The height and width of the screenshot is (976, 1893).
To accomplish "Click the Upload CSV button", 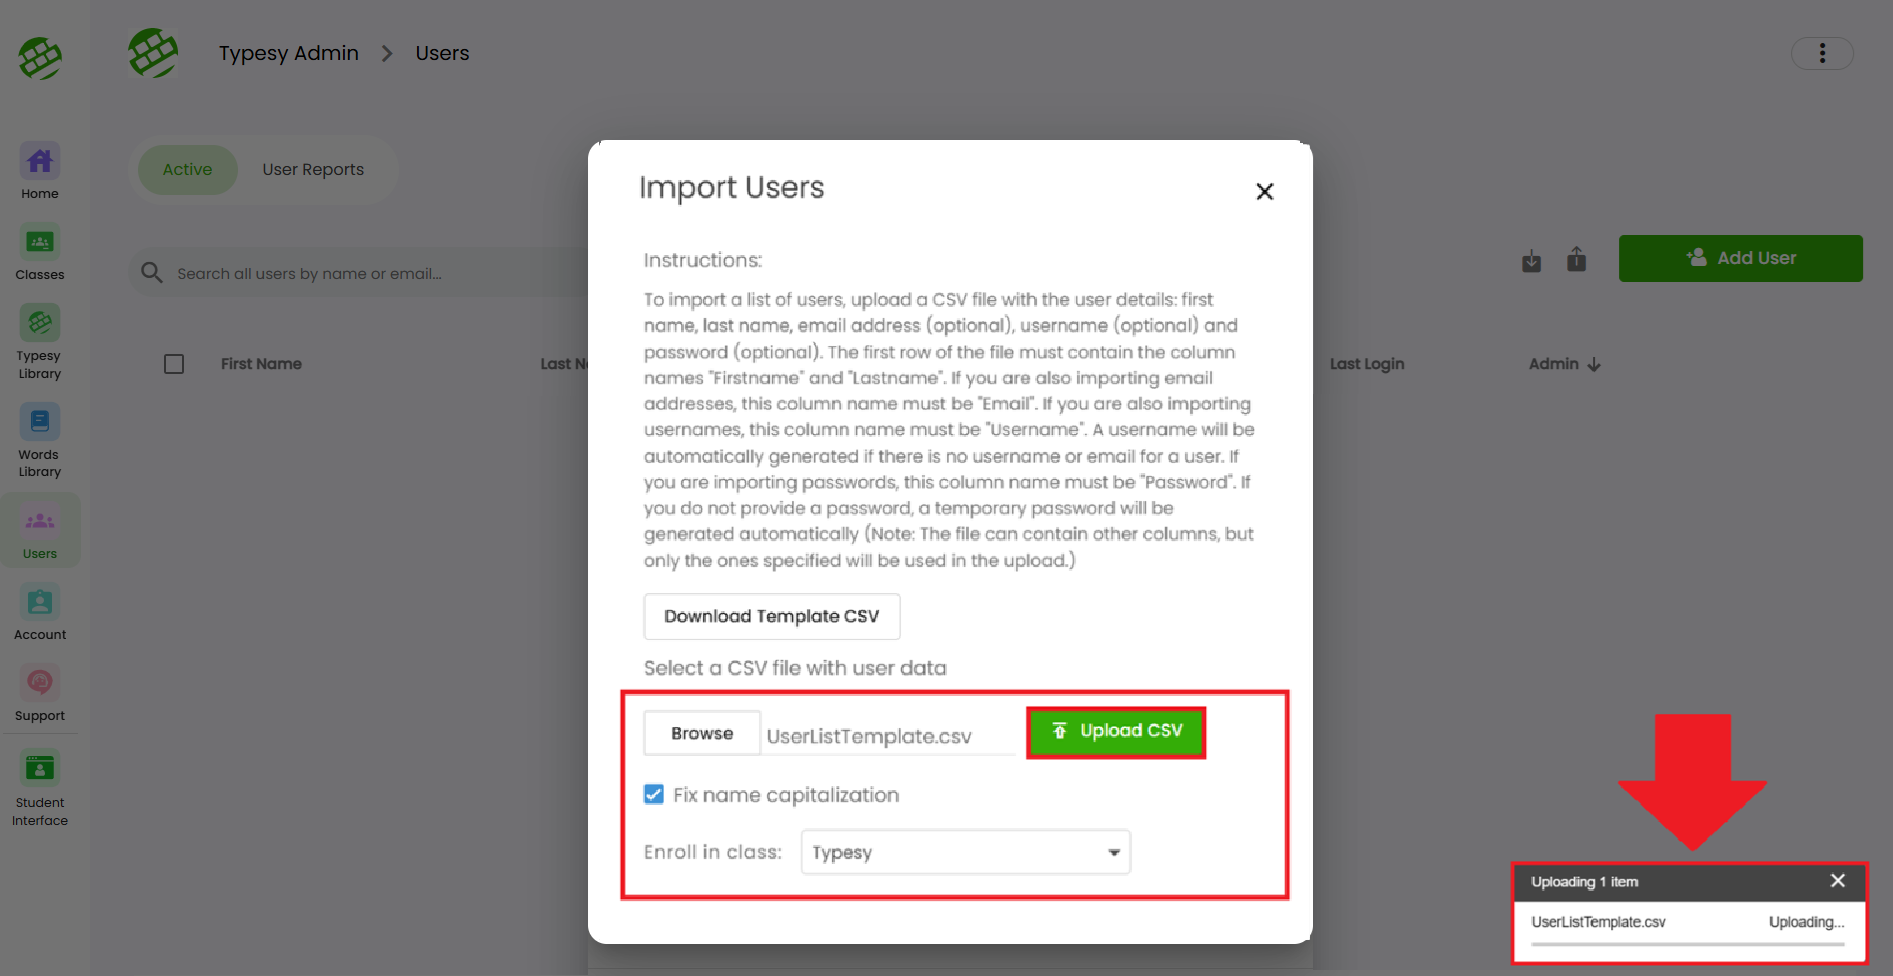I will tap(1116, 732).
